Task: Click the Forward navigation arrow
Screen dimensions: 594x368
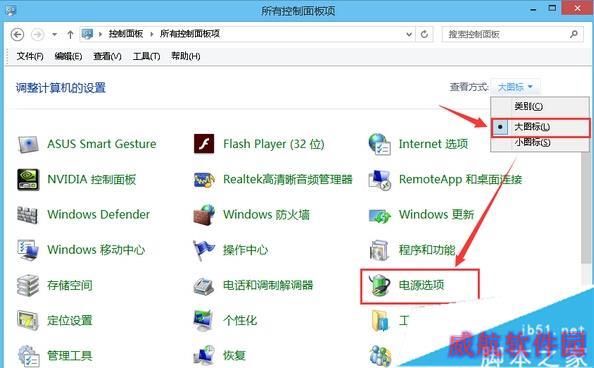Action: 37,34
